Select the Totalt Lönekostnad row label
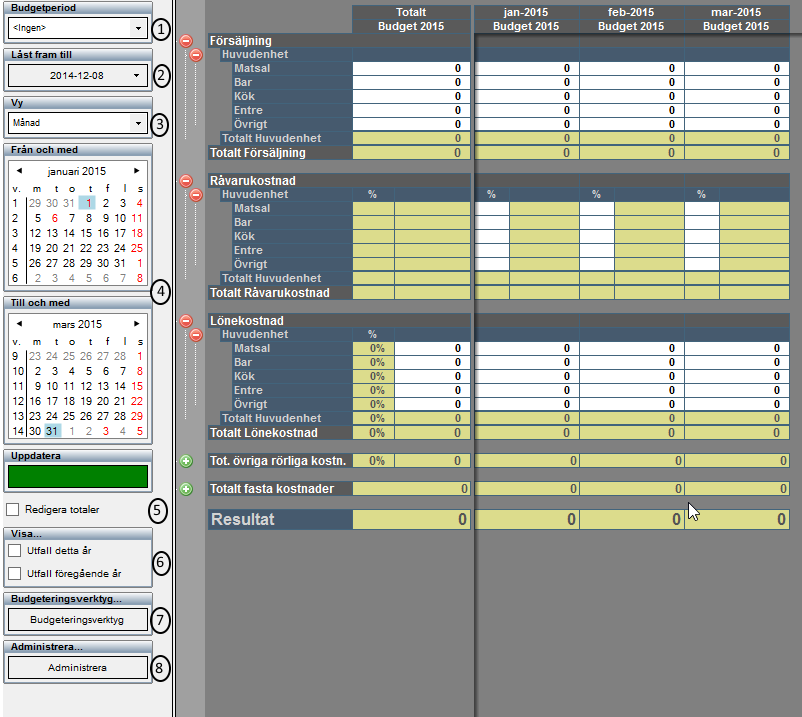 pos(264,433)
